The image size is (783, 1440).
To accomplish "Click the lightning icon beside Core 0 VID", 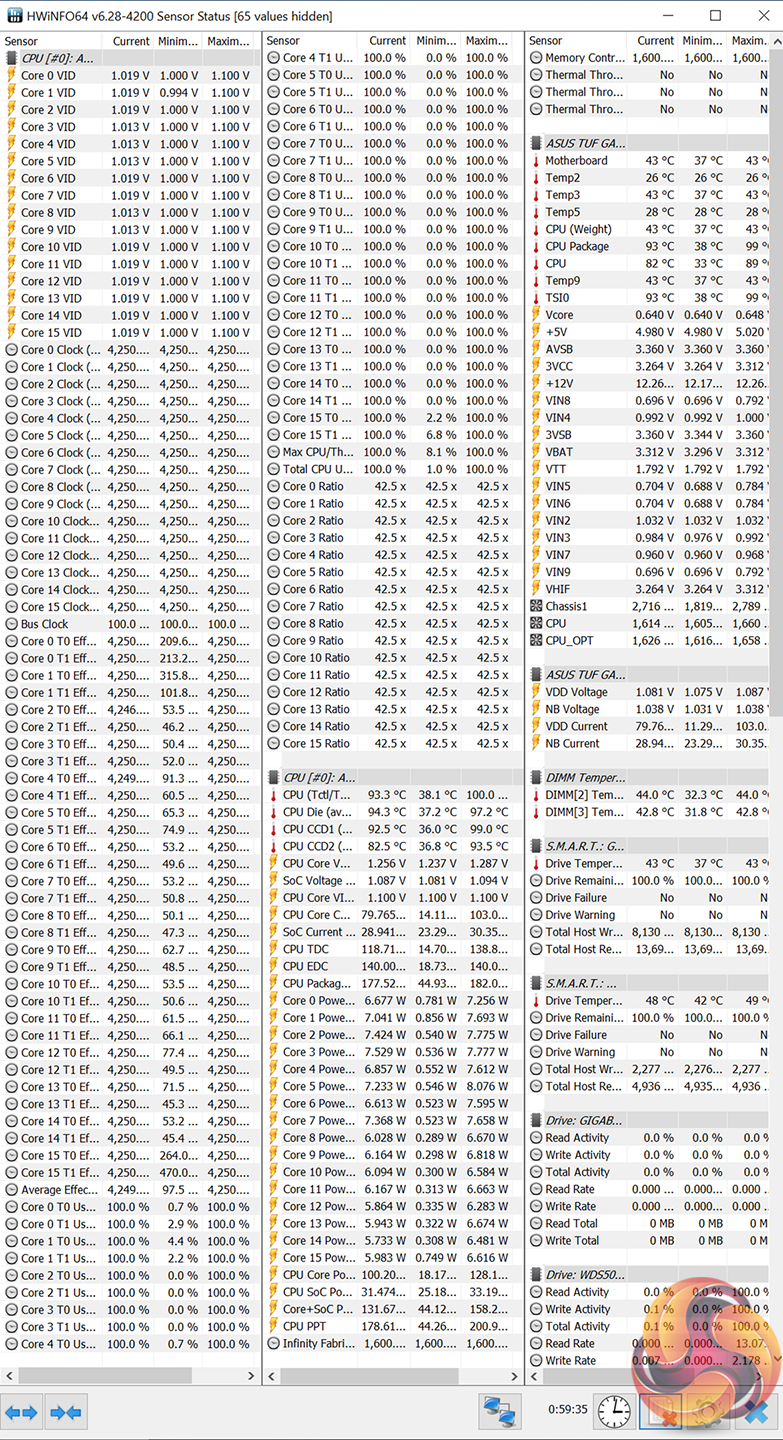I will point(12,76).
